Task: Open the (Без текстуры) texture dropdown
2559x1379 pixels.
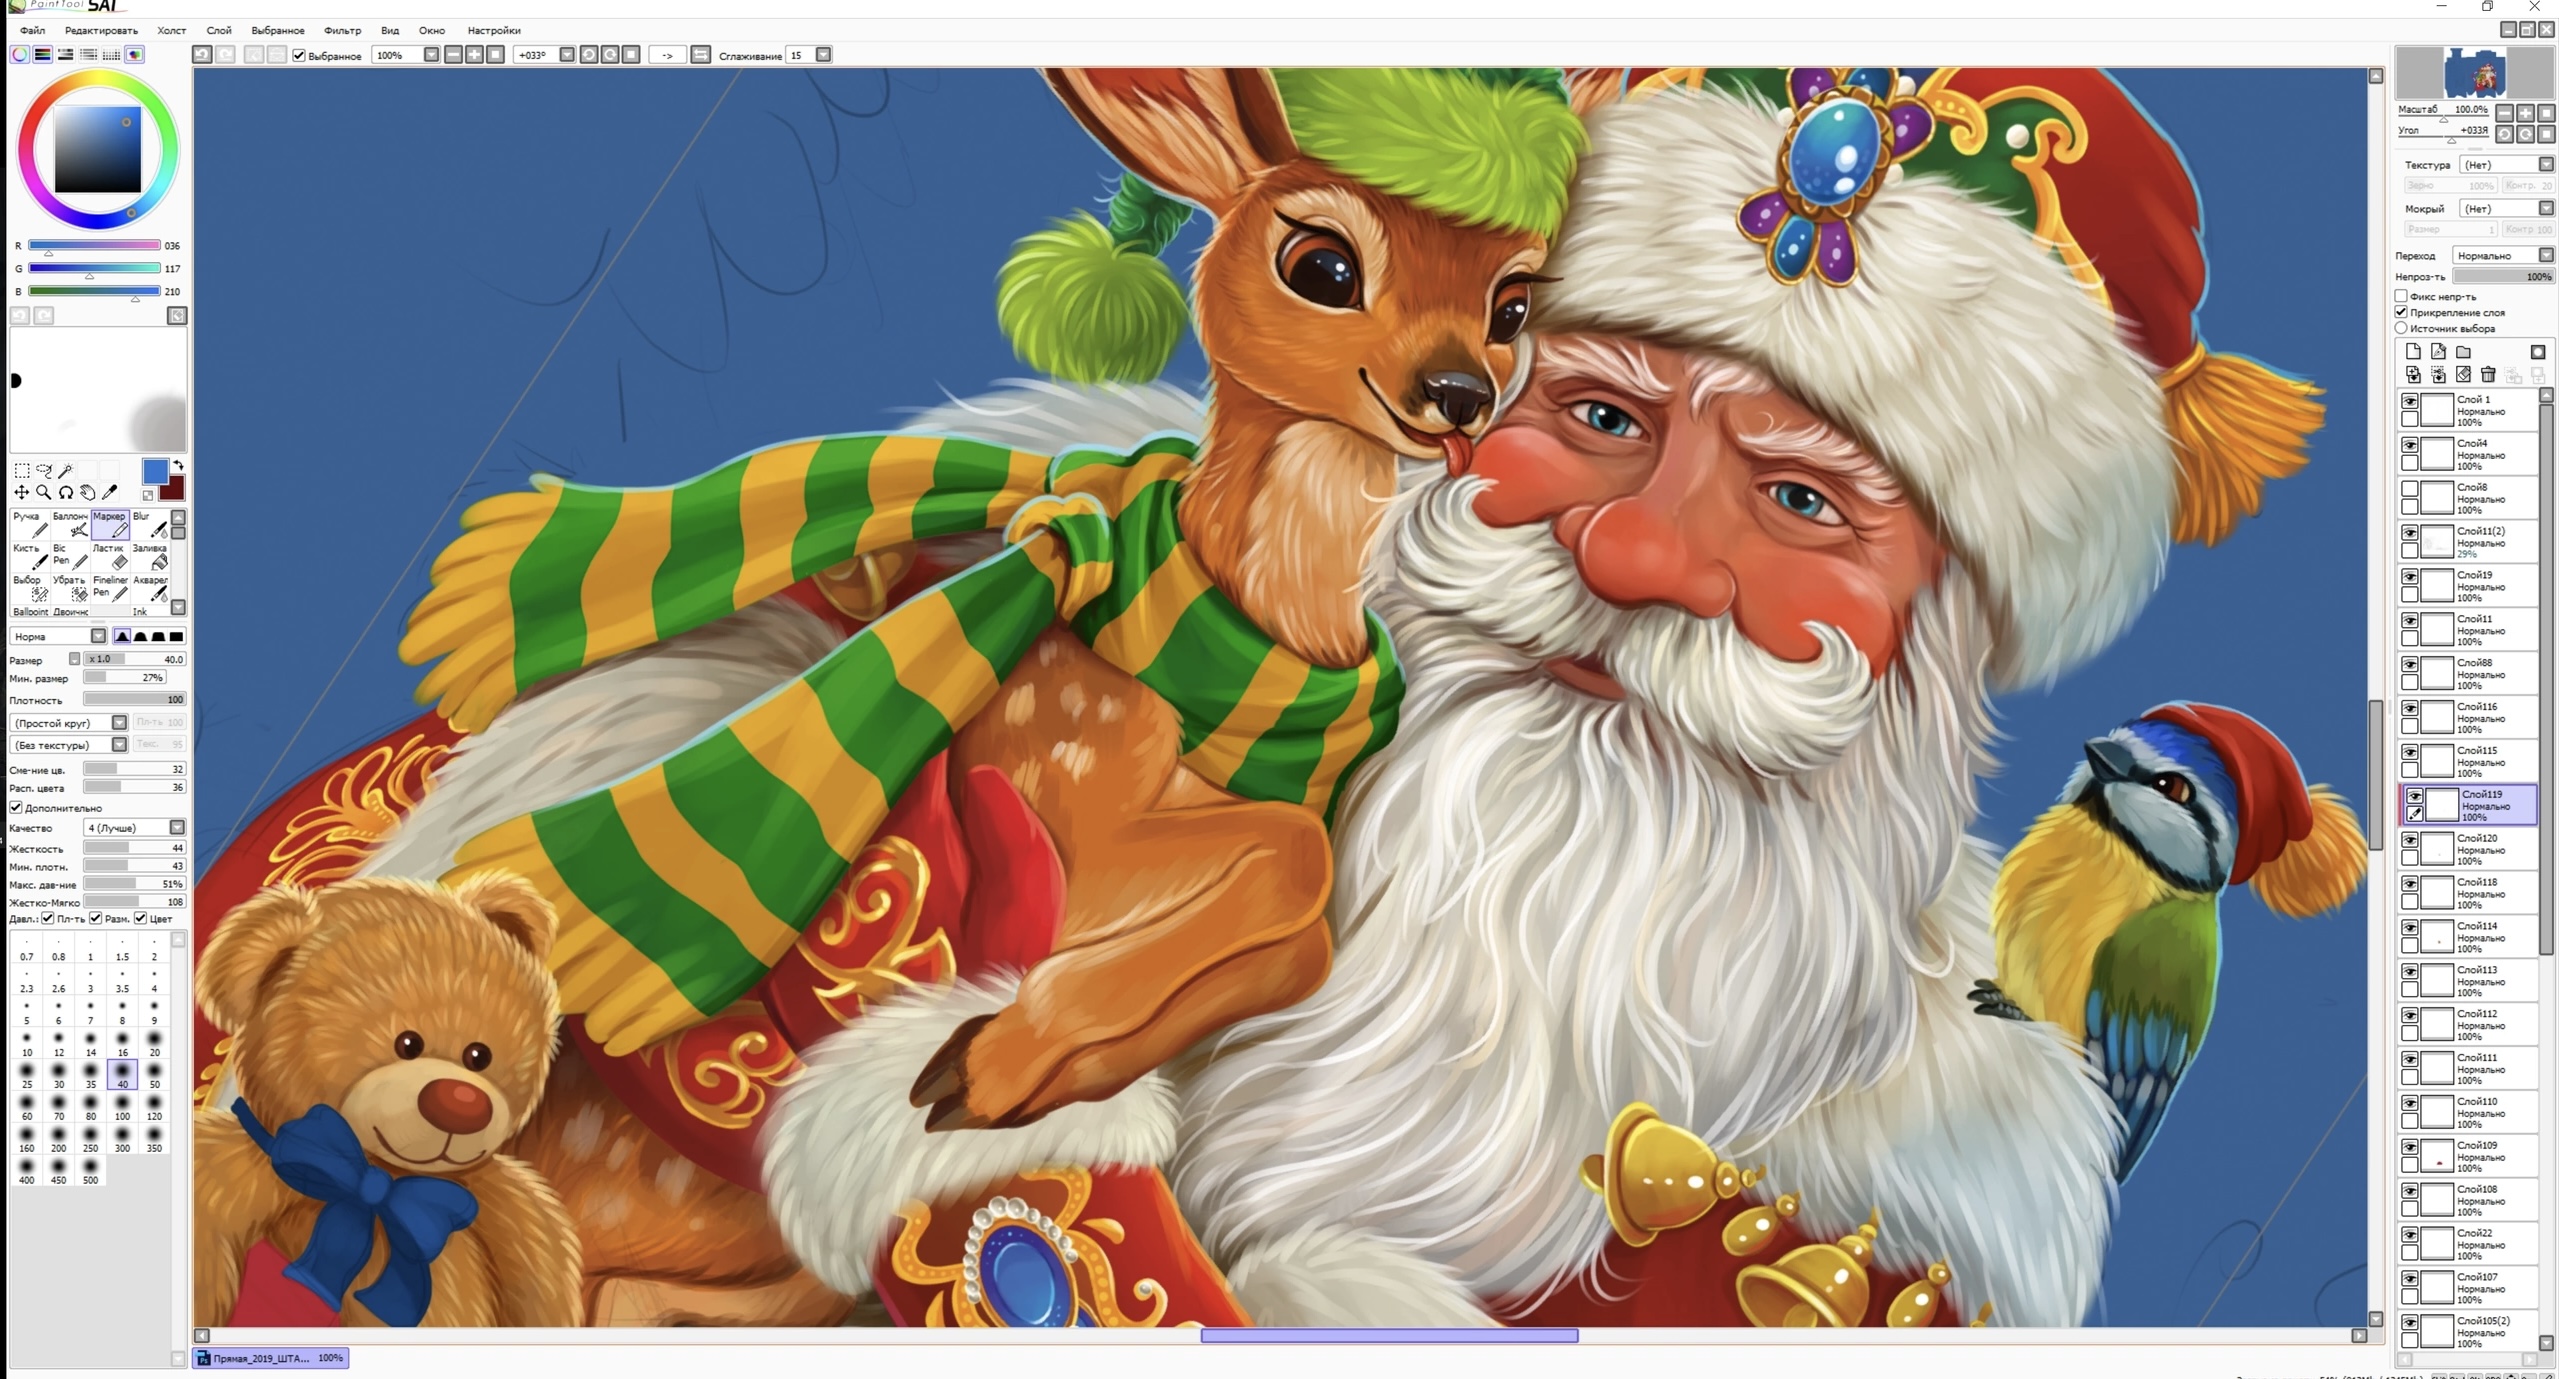Action: tap(119, 745)
